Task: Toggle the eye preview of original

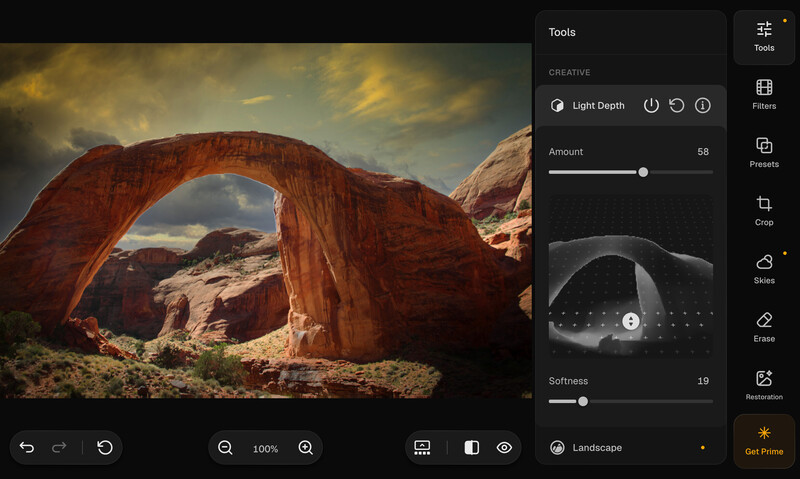Action: pyautogui.click(x=504, y=447)
